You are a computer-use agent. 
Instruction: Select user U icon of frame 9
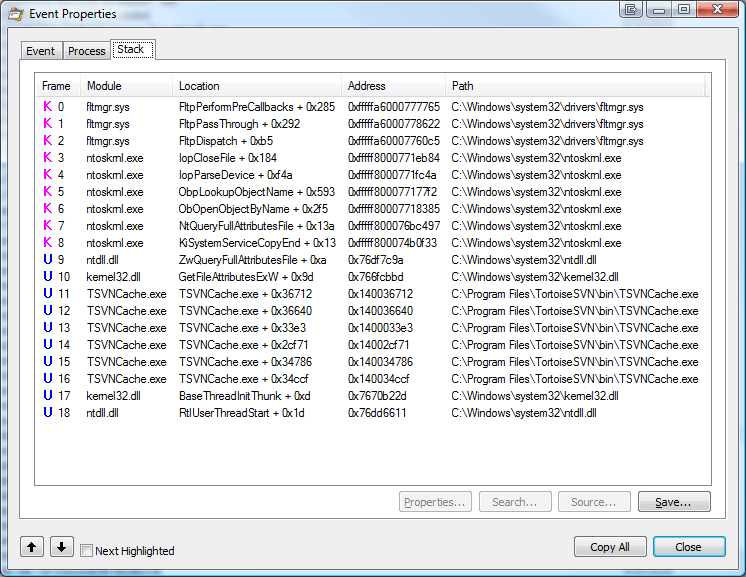click(48, 259)
